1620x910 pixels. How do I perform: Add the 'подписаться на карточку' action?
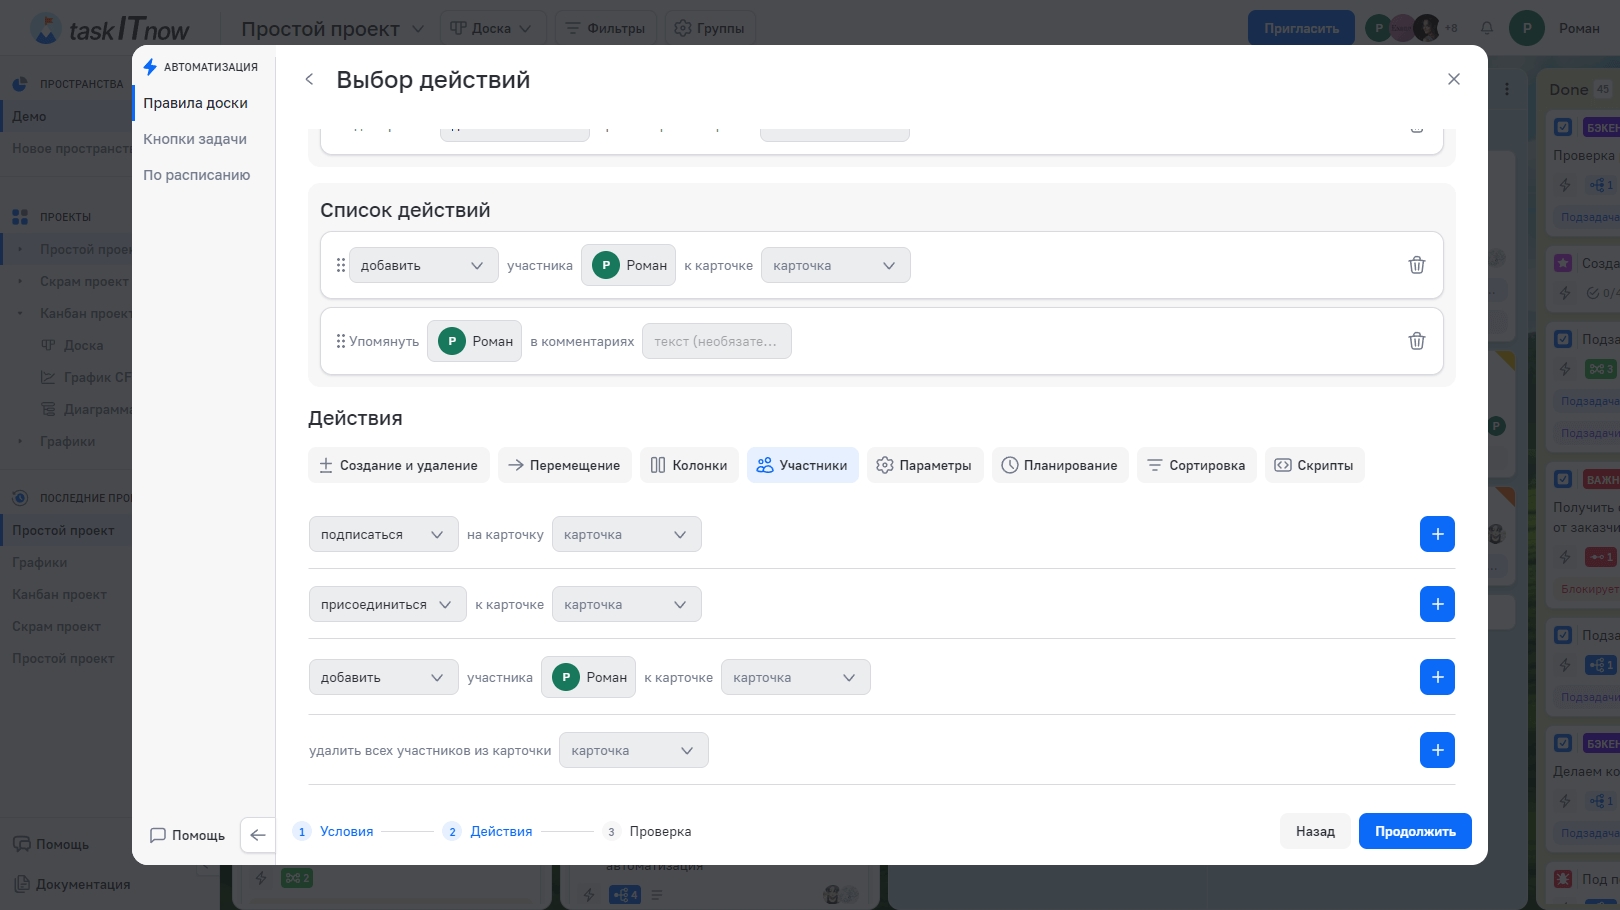click(1437, 534)
